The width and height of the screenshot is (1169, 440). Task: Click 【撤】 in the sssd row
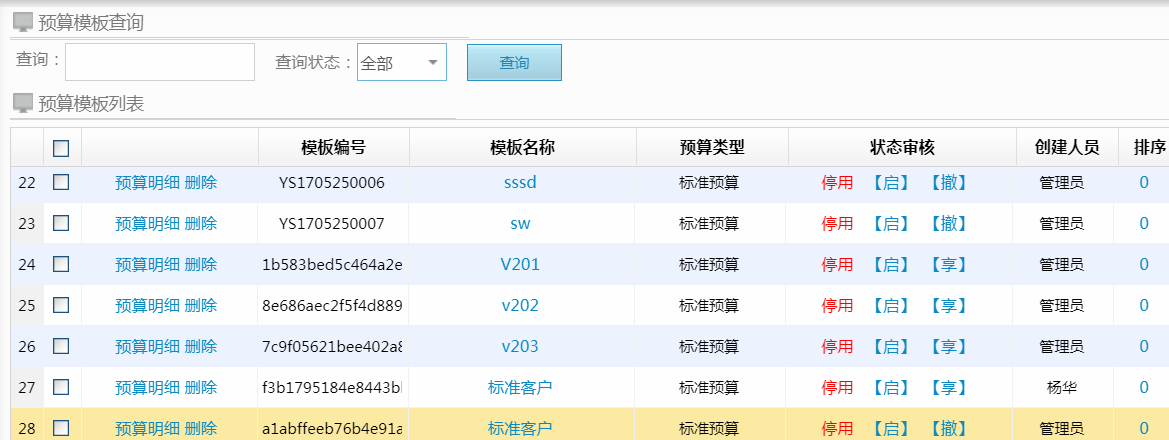(x=947, y=183)
